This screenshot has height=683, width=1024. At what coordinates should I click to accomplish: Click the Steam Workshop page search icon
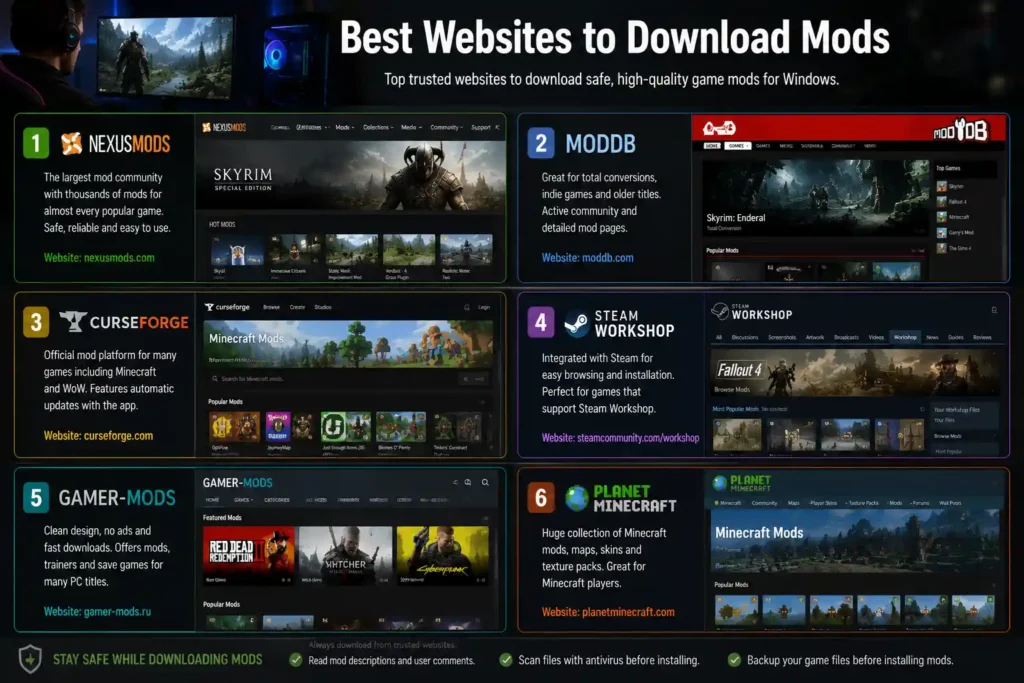click(x=994, y=310)
